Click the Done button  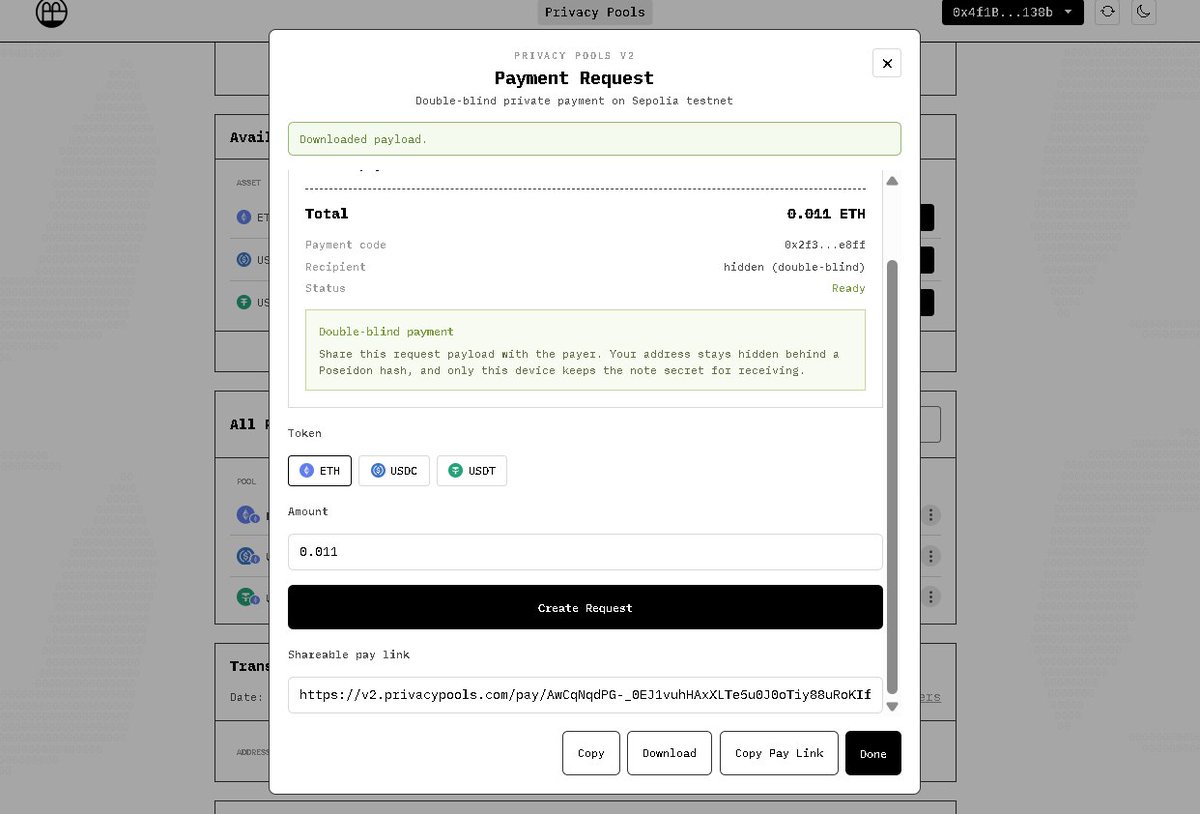[873, 753]
